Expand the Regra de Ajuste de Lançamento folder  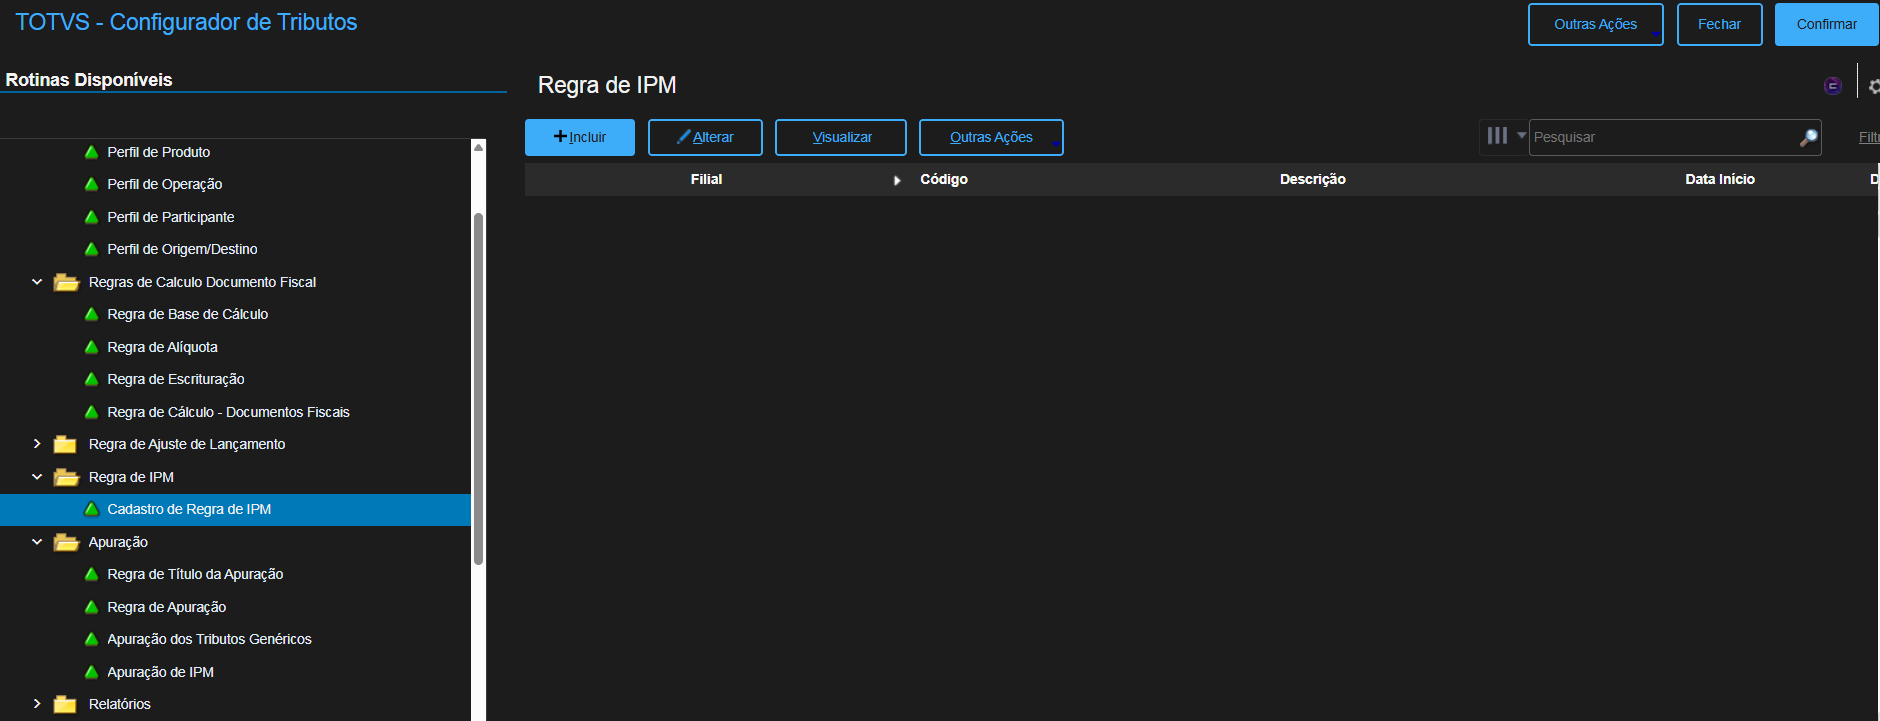tap(37, 444)
